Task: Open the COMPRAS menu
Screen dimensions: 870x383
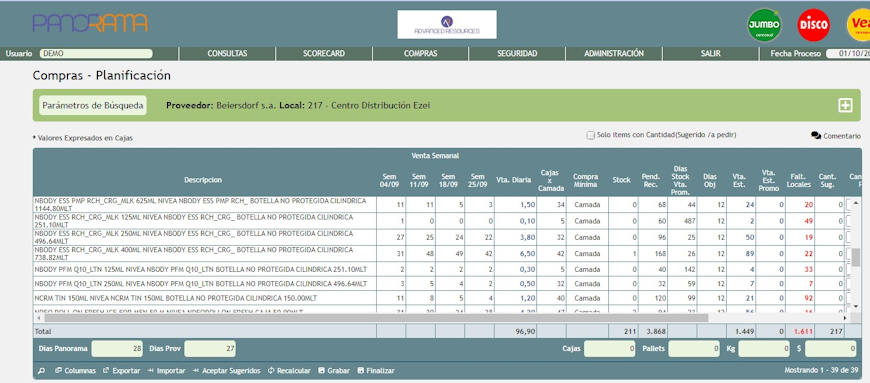Action: coord(421,54)
